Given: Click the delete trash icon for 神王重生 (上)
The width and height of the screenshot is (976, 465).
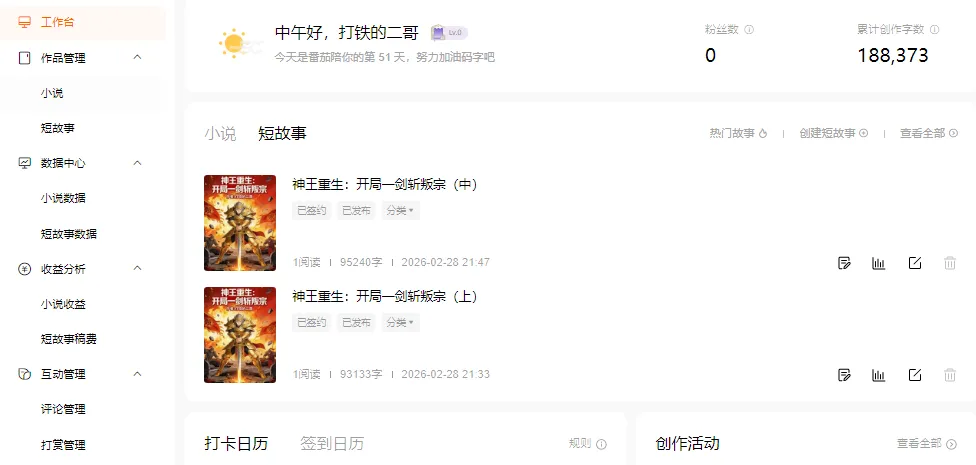Looking at the screenshot, I should (x=950, y=375).
